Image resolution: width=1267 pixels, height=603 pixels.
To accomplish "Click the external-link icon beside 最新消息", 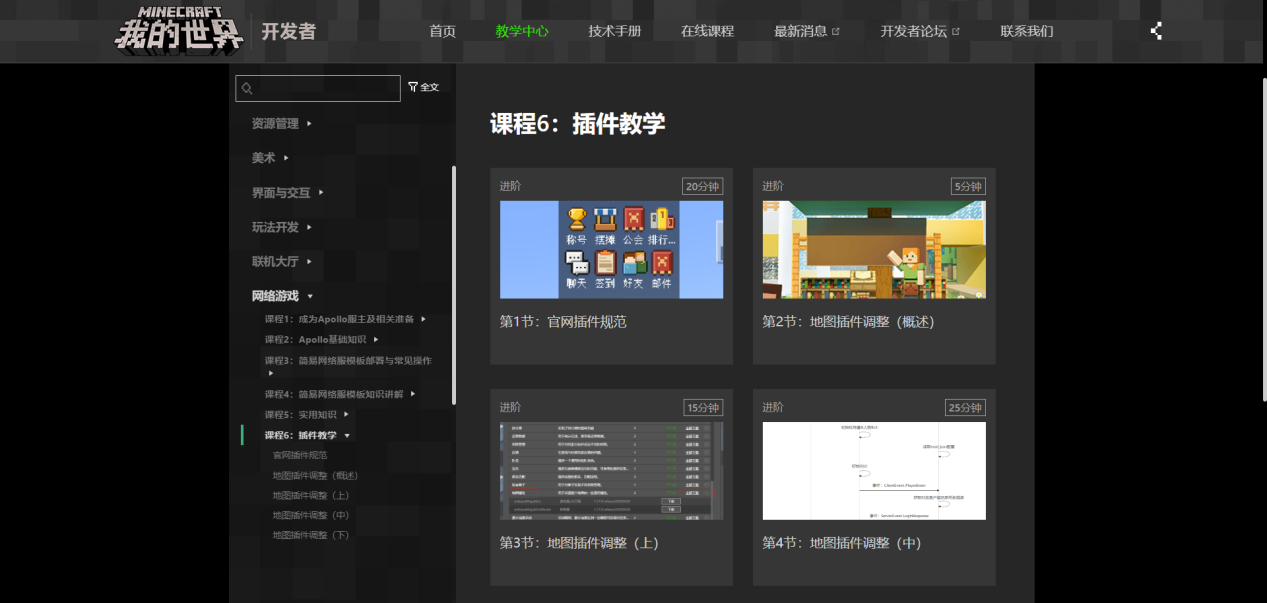I will [x=836, y=29].
